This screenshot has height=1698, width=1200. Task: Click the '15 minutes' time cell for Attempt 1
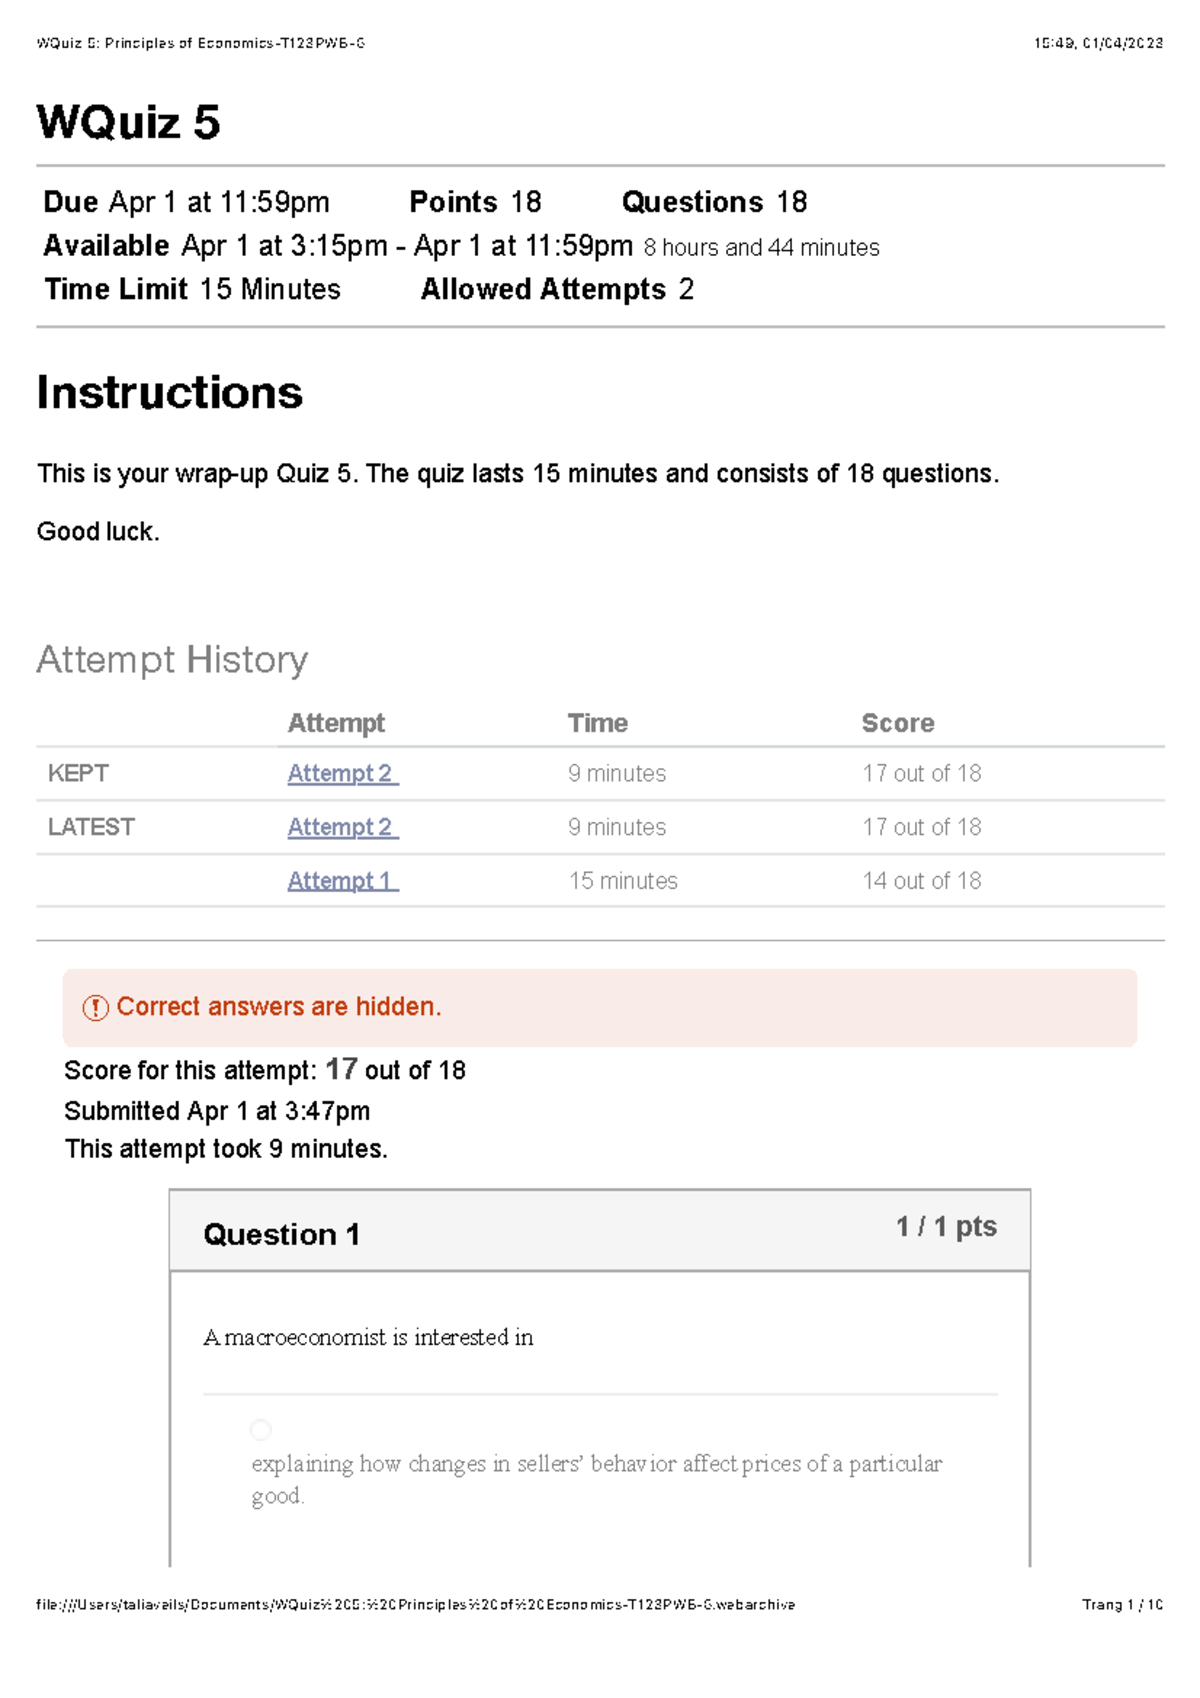(x=623, y=881)
